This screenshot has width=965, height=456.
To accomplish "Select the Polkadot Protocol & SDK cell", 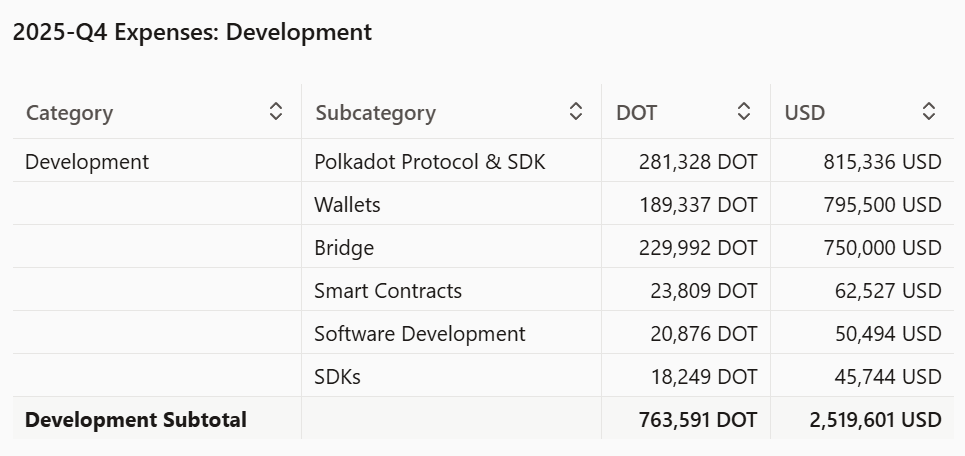I will tap(430, 161).
